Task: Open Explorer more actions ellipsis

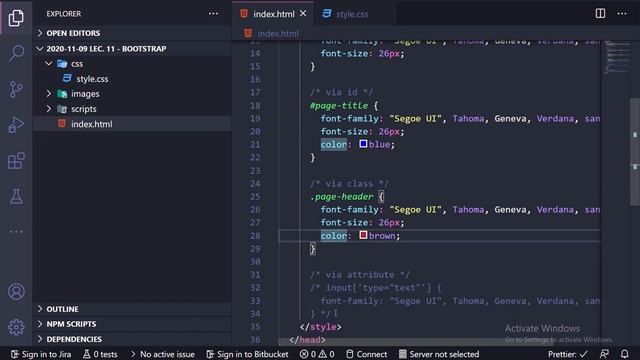Action: click(213, 13)
